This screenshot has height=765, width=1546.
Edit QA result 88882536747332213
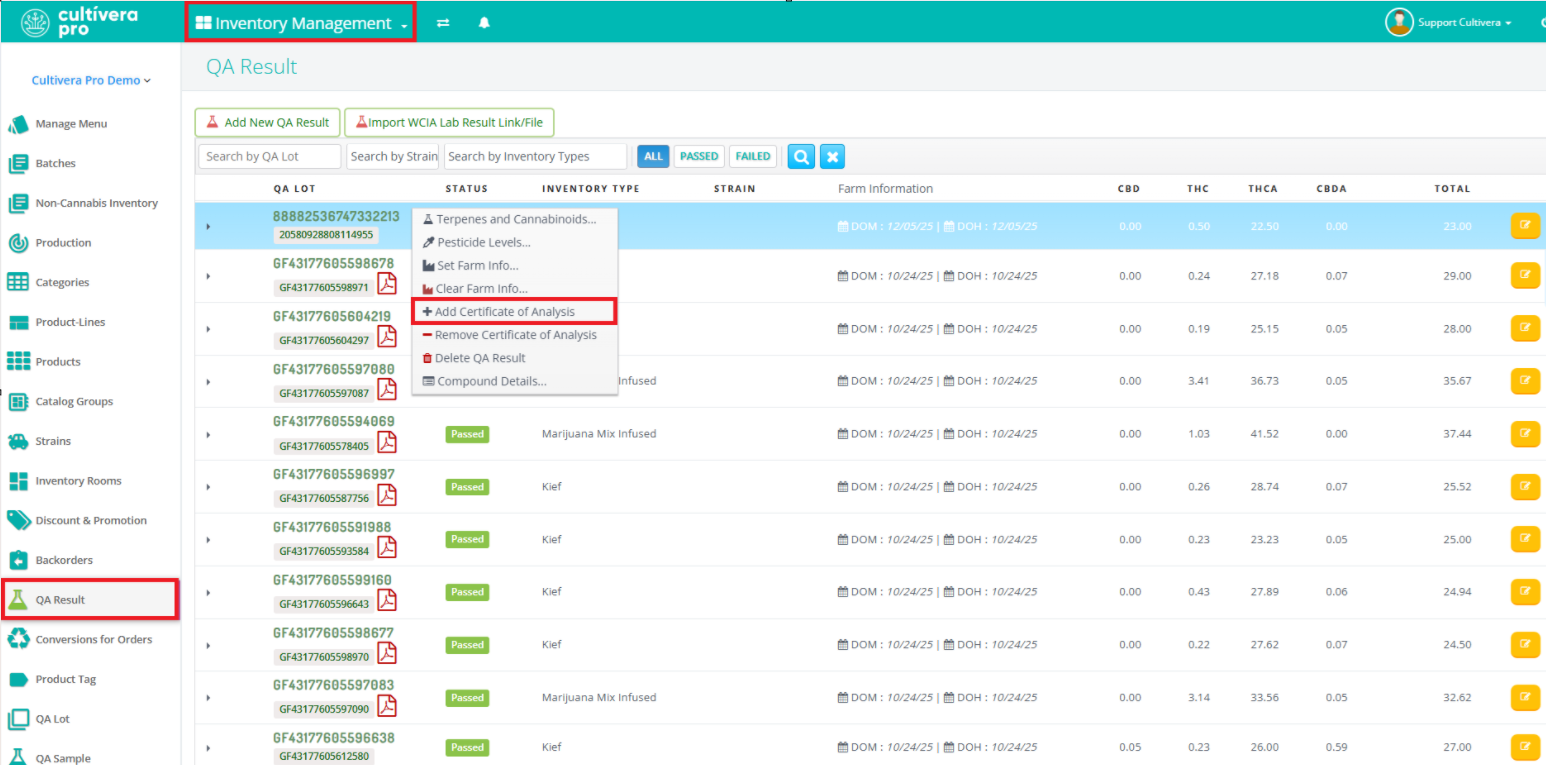point(1525,226)
